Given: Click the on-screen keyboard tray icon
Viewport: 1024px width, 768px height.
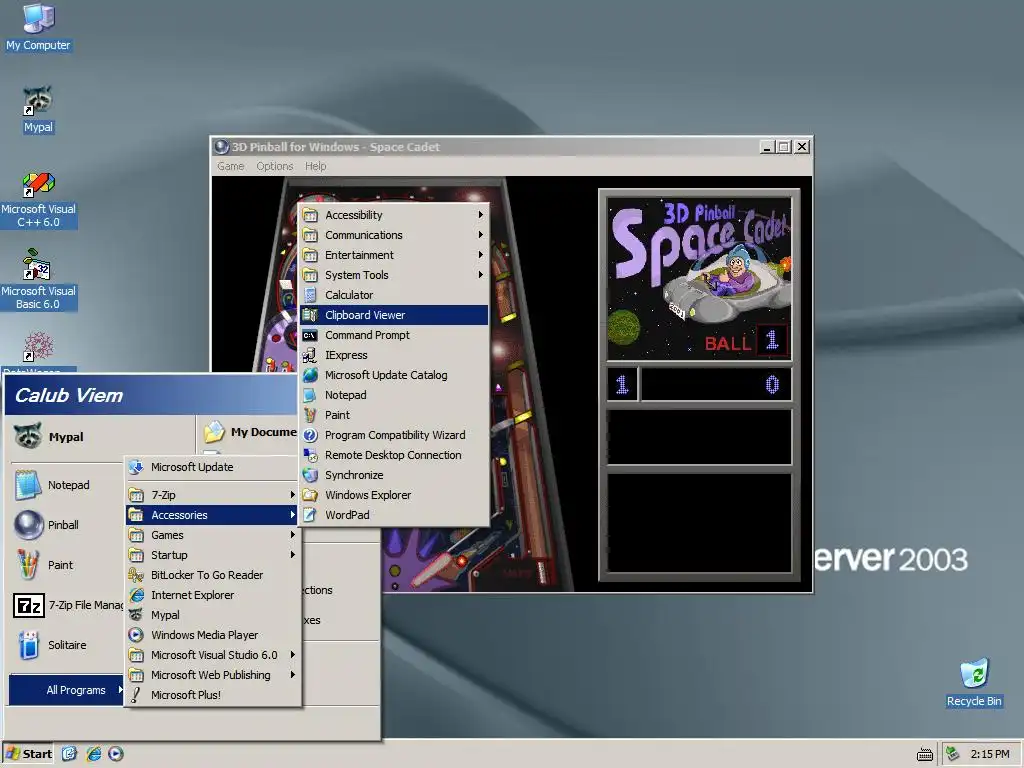Looking at the screenshot, I should pos(925,754).
